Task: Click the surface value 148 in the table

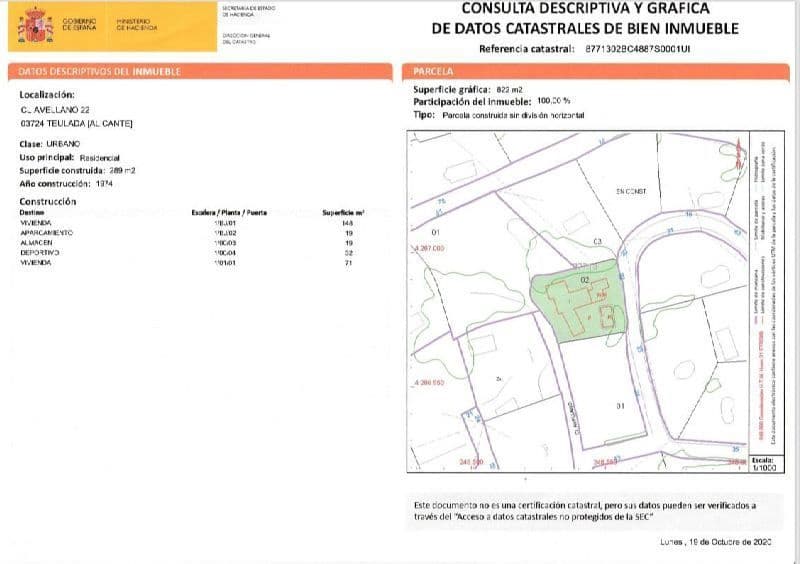Action: point(348,223)
